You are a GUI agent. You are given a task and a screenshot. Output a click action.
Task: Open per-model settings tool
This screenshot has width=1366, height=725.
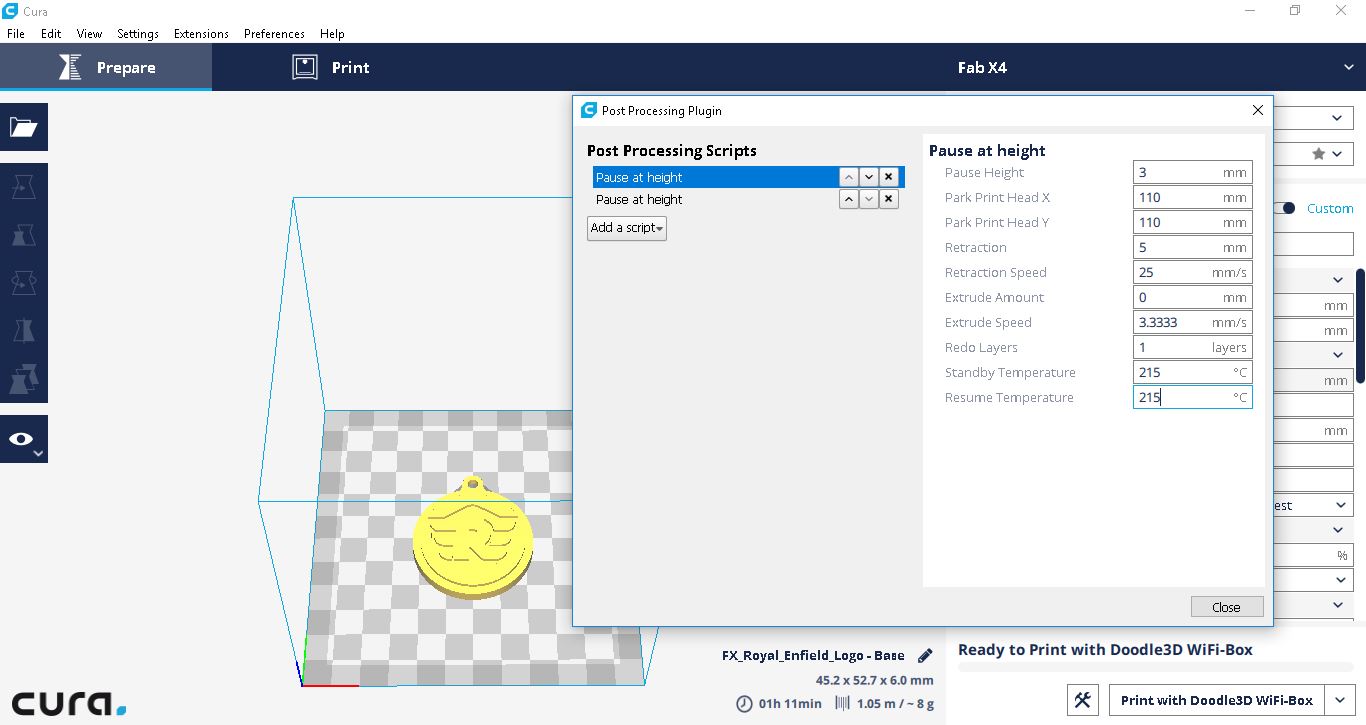click(24, 379)
